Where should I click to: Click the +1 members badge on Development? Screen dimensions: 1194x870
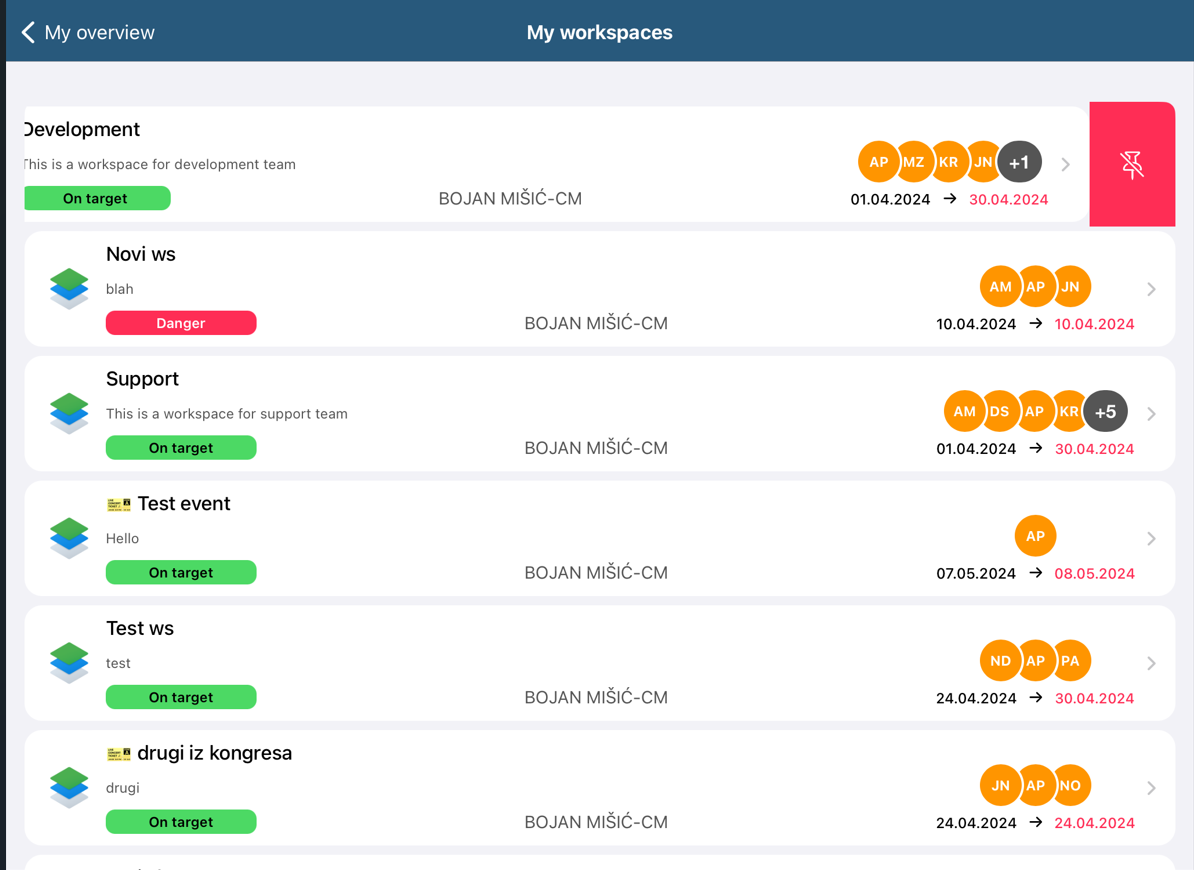point(1019,162)
